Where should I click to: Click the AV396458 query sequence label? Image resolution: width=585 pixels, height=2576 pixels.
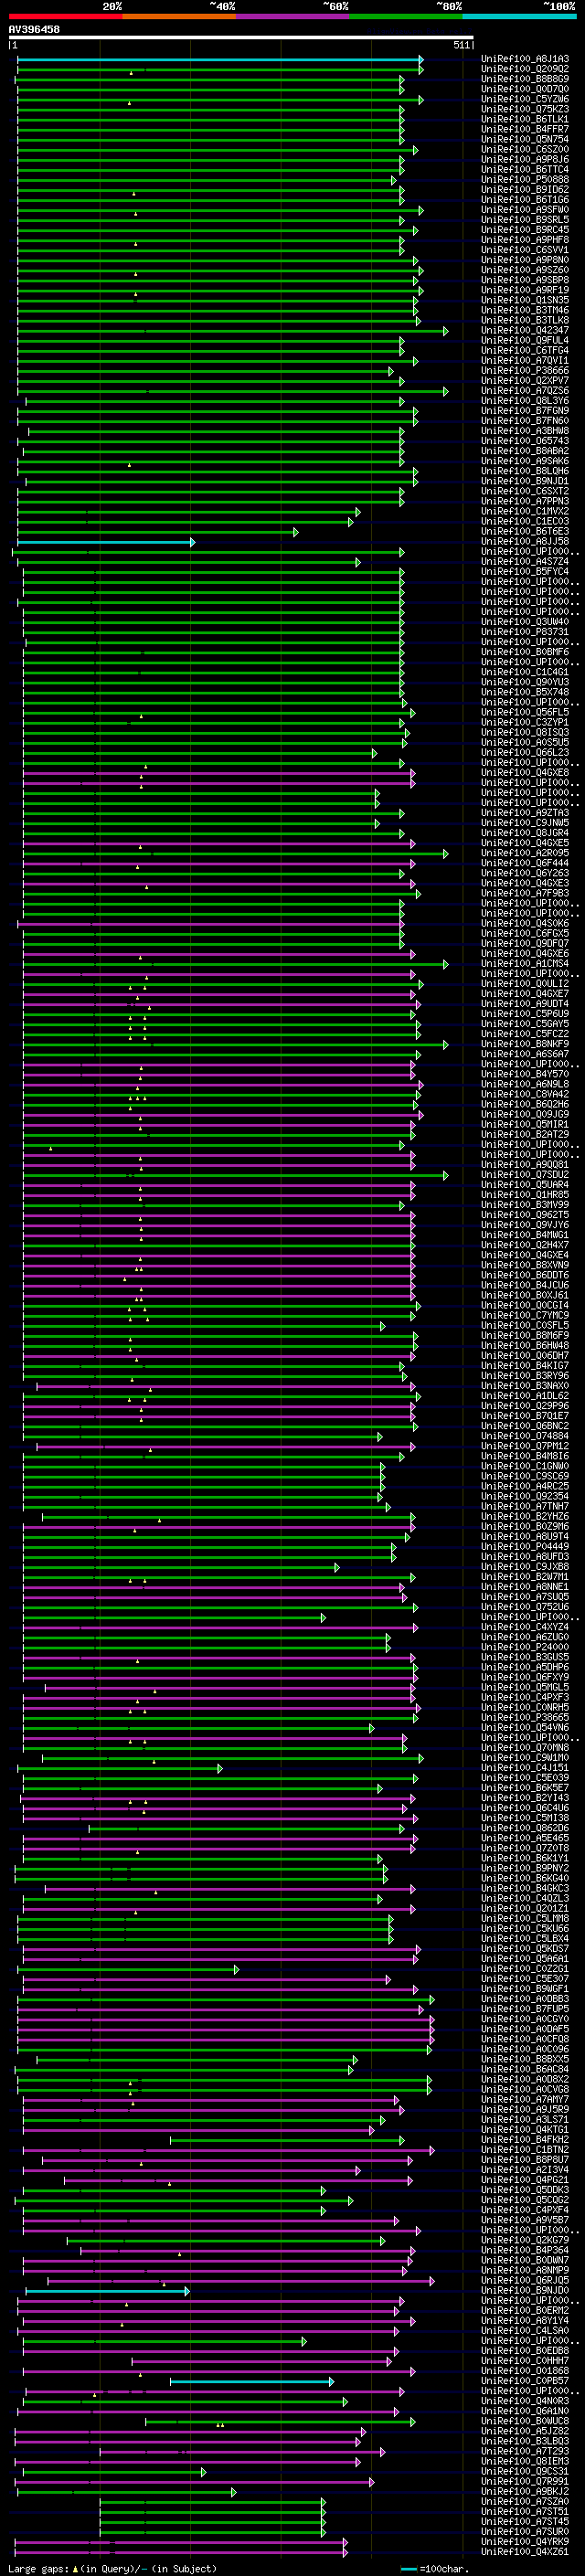(34, 30)
